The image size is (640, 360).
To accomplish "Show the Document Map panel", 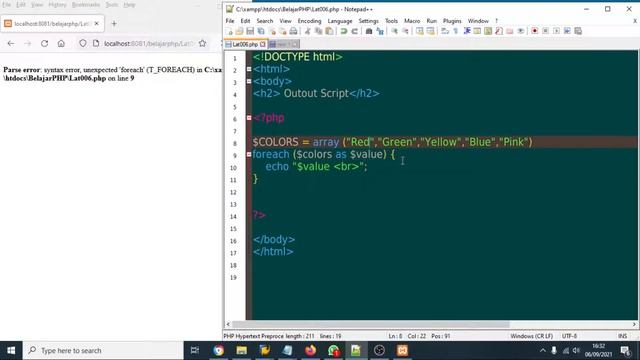I will (x=488, y=31).
